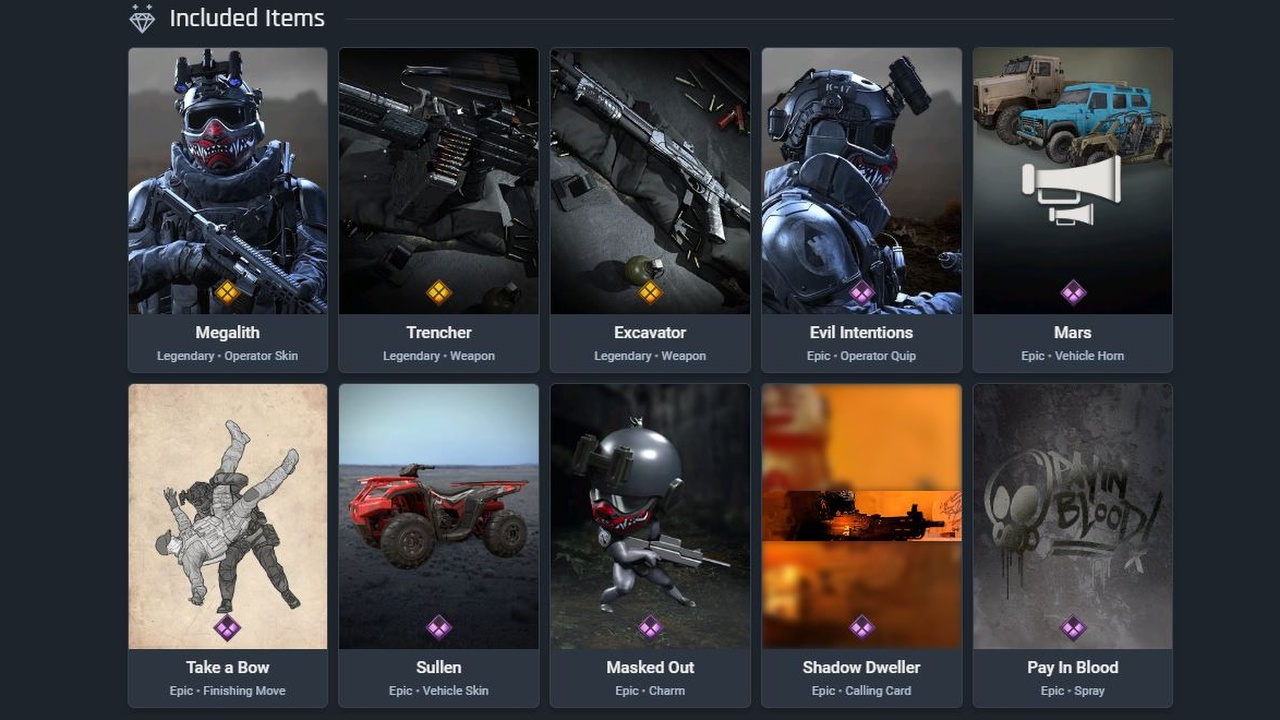Click the purple epic badge on Take a Bow
The height and width of the screenshot is (720, 1280).
click(x=228, y=628)
